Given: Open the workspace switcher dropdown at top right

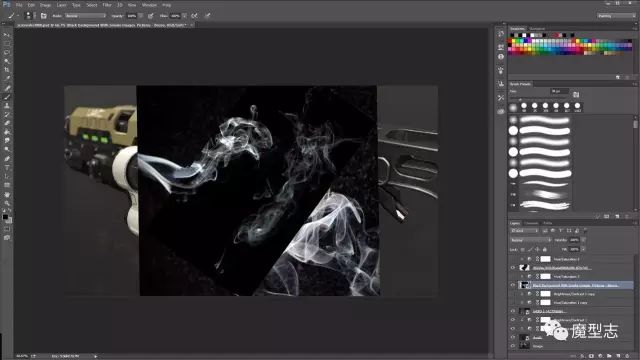Looking at the screenshot, I should [x=616, y=16].
